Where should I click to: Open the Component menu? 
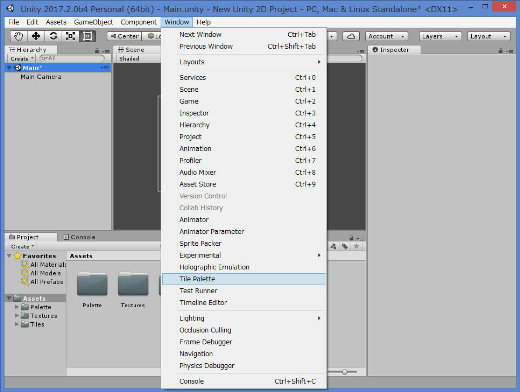tap(139, 22)
